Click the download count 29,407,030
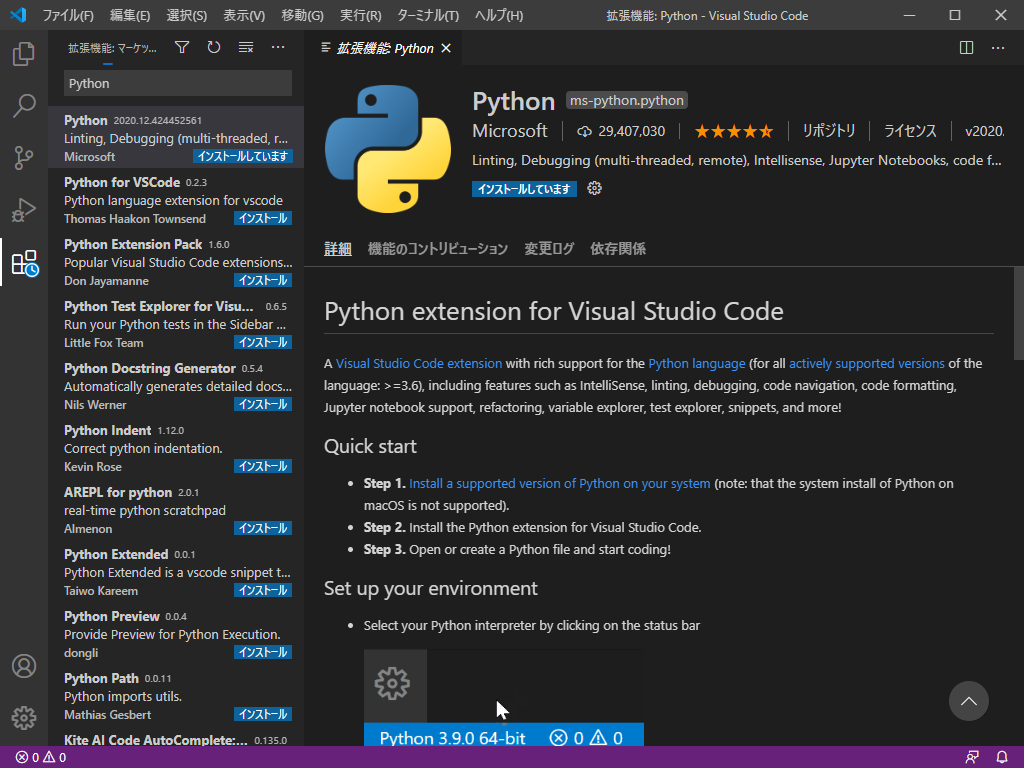1024x768 pixels. (x=621, y=131)
